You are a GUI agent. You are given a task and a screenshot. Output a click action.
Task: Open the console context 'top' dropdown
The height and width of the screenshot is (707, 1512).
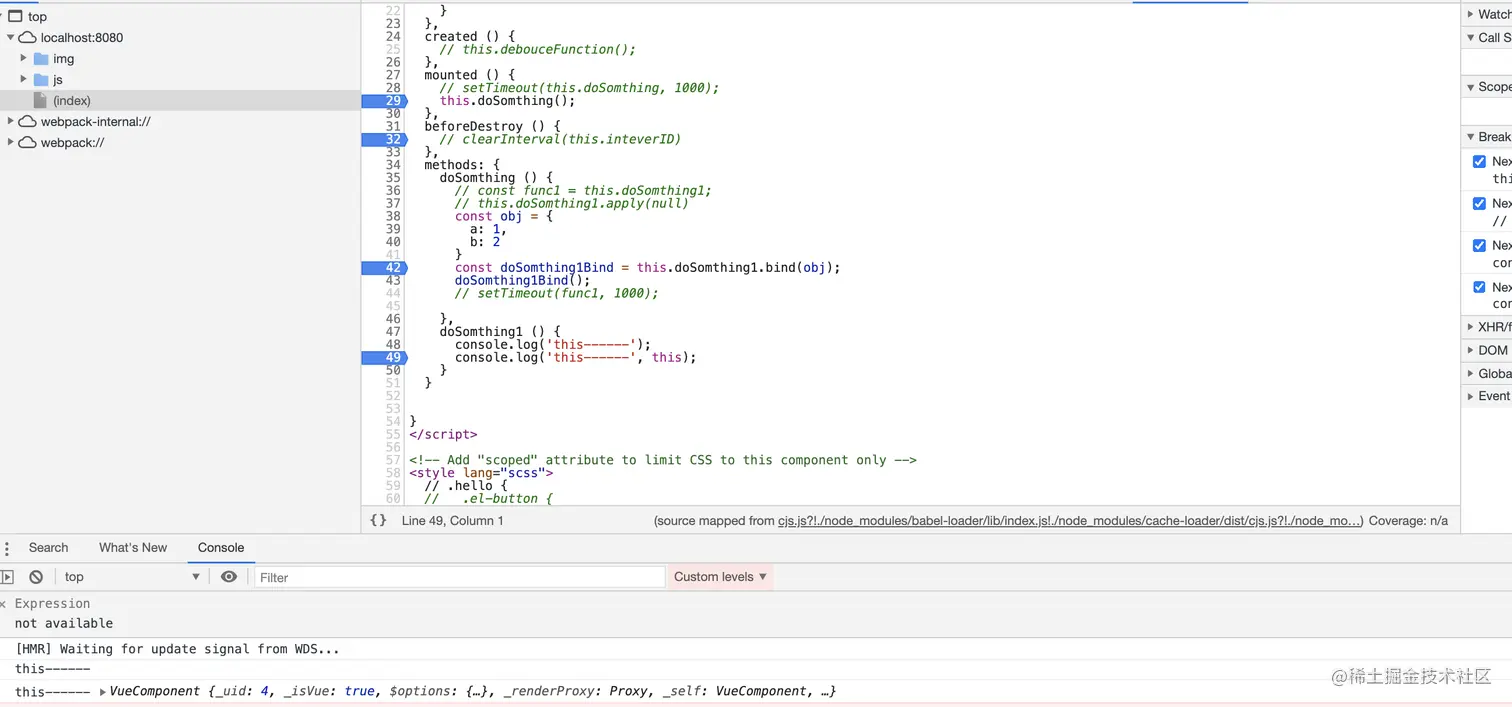[x=132, y=577]
